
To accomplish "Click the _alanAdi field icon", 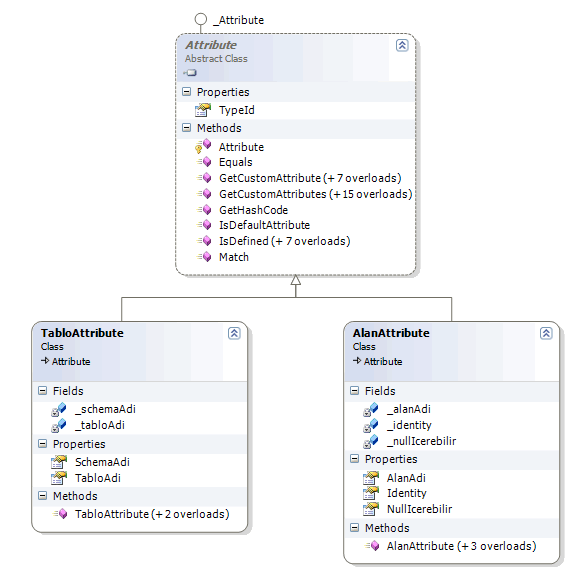I will 370,410.
